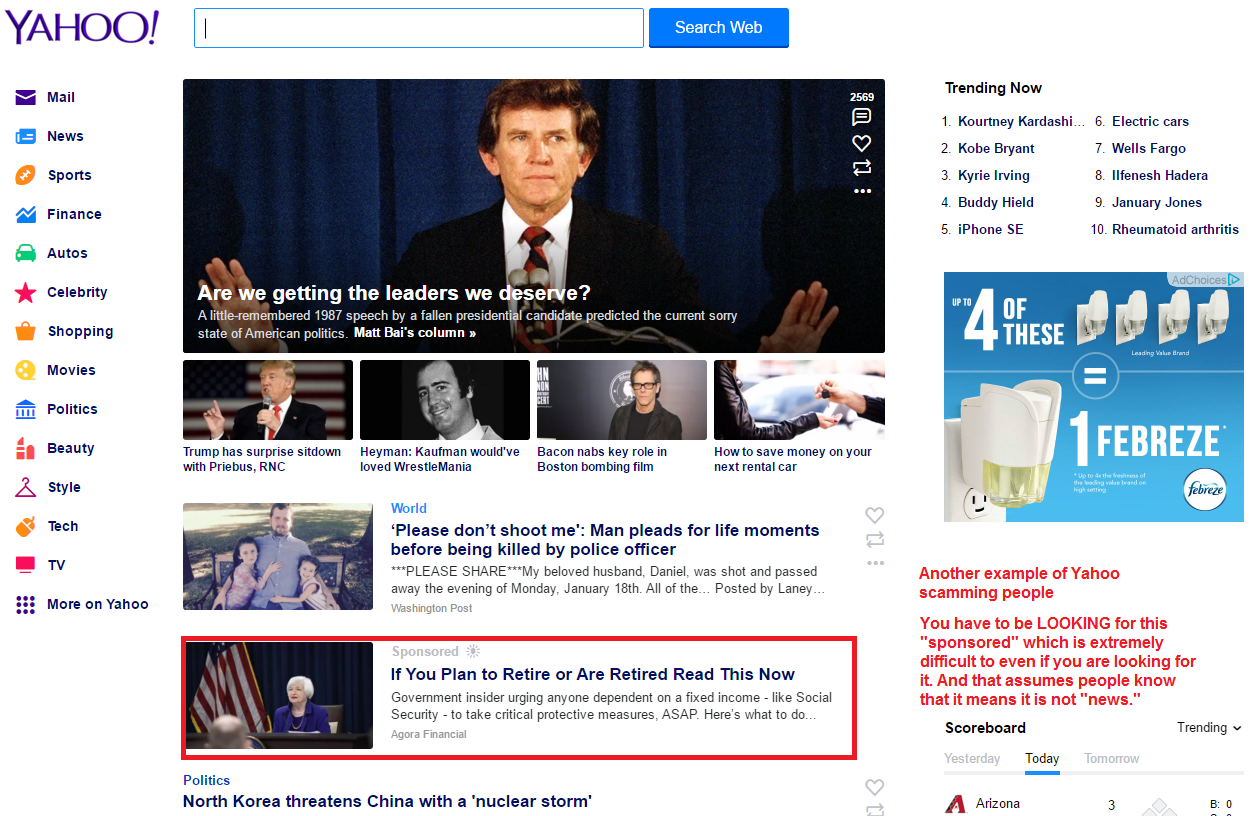
Task: Open more options for the World article
Action: click(875, 563)
